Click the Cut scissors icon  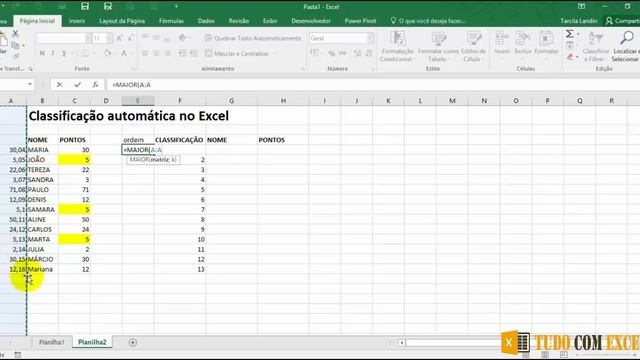15,34
